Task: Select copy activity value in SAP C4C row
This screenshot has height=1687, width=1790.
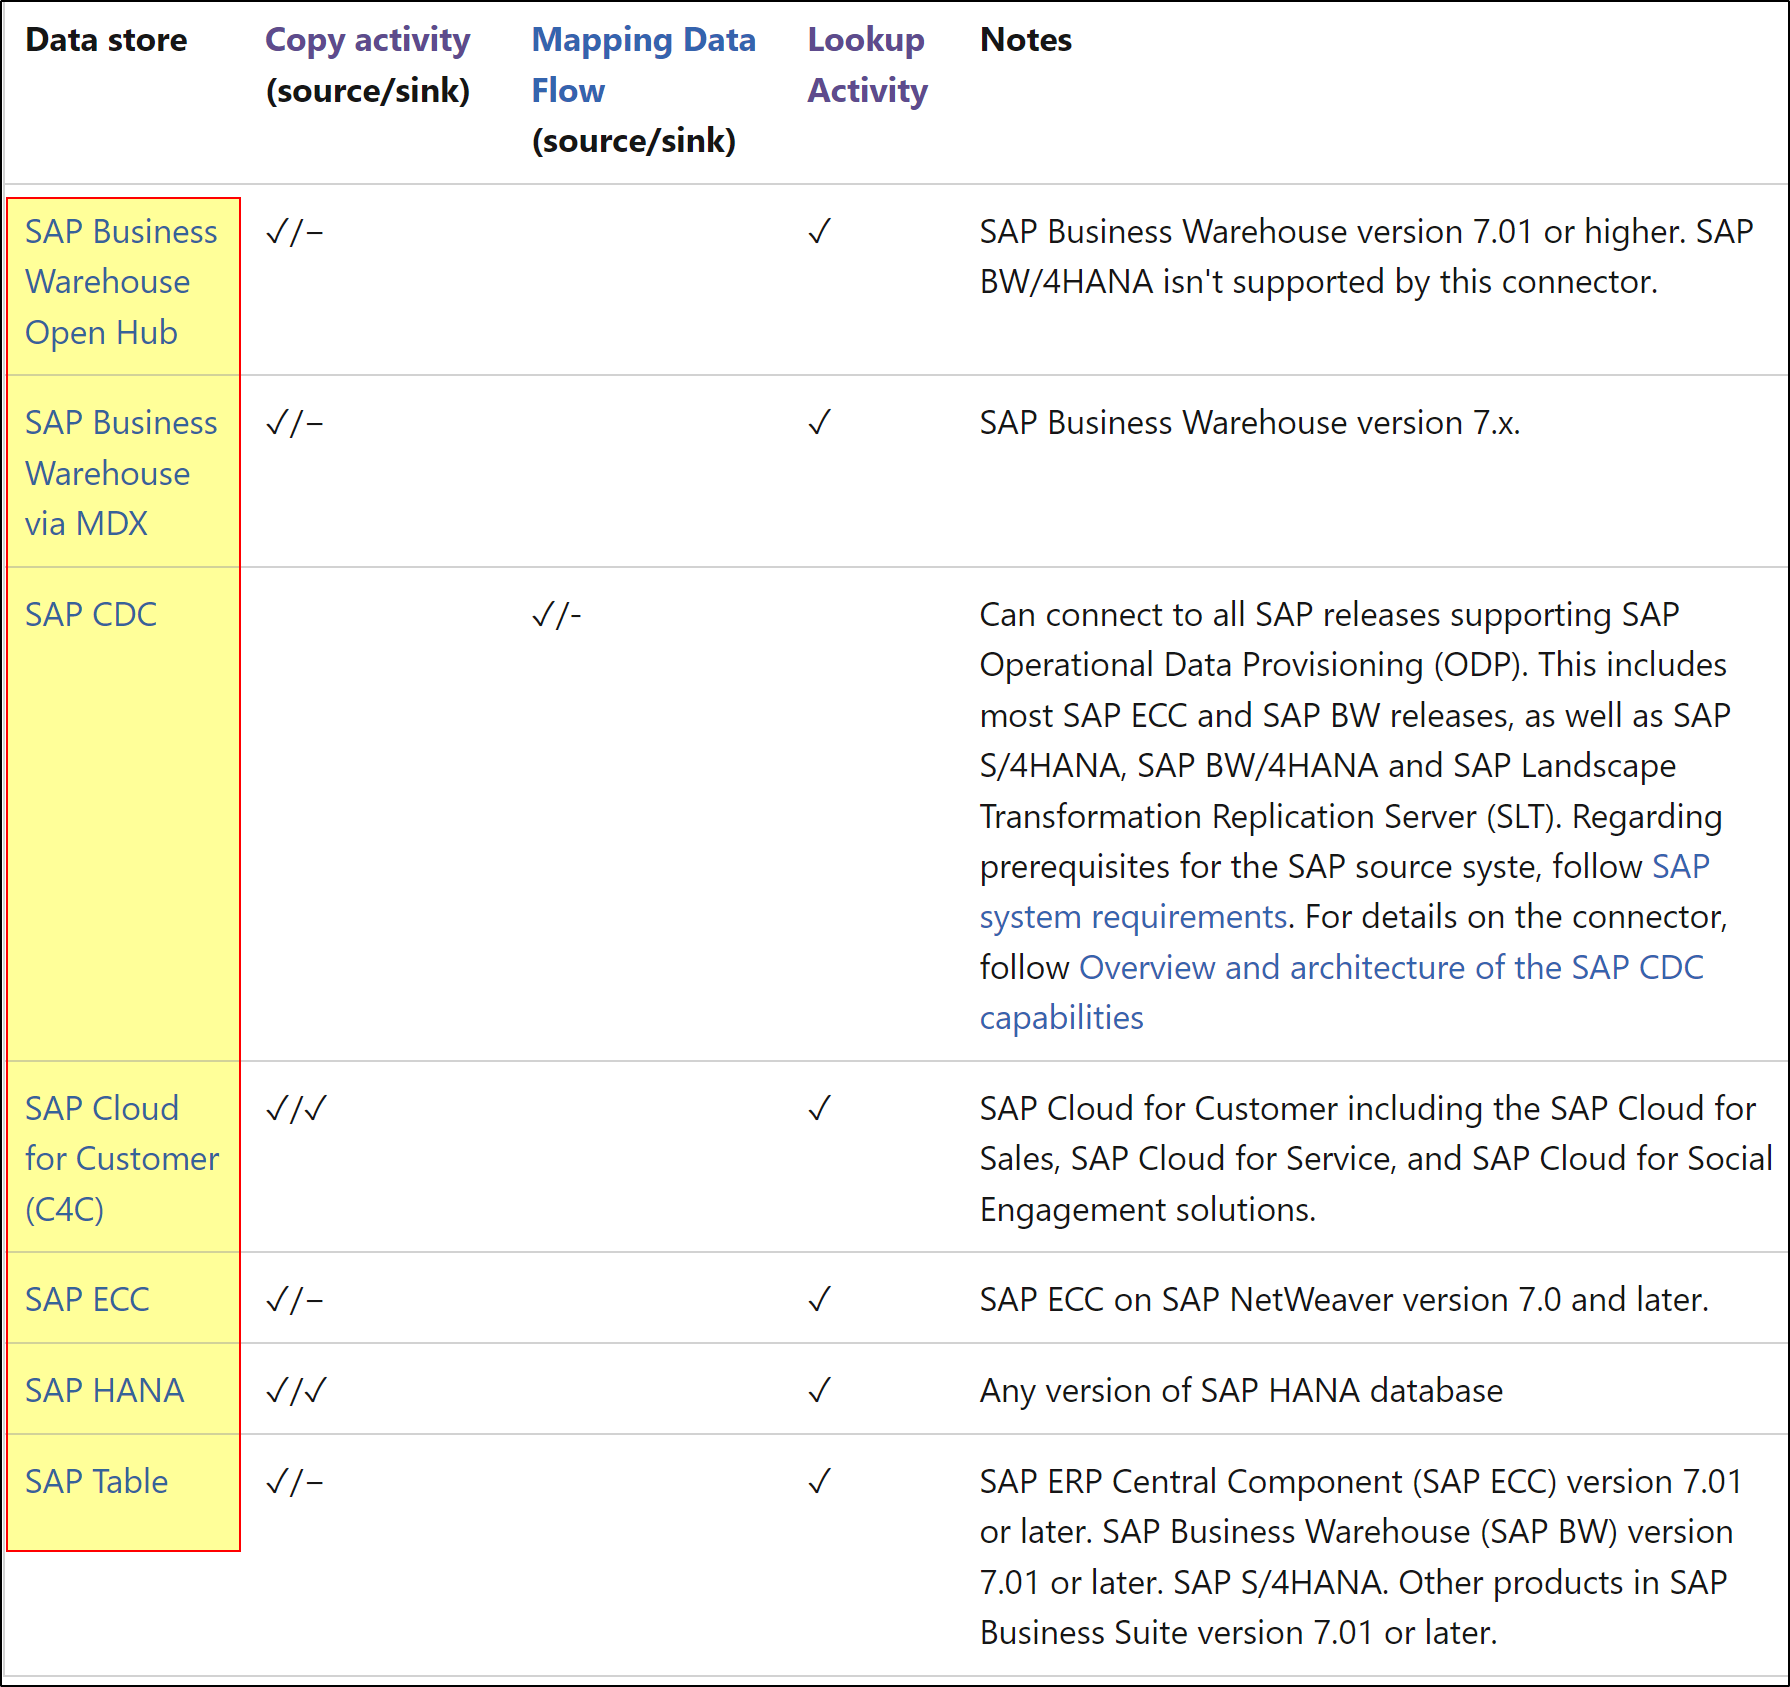Action: (296, 1109)
